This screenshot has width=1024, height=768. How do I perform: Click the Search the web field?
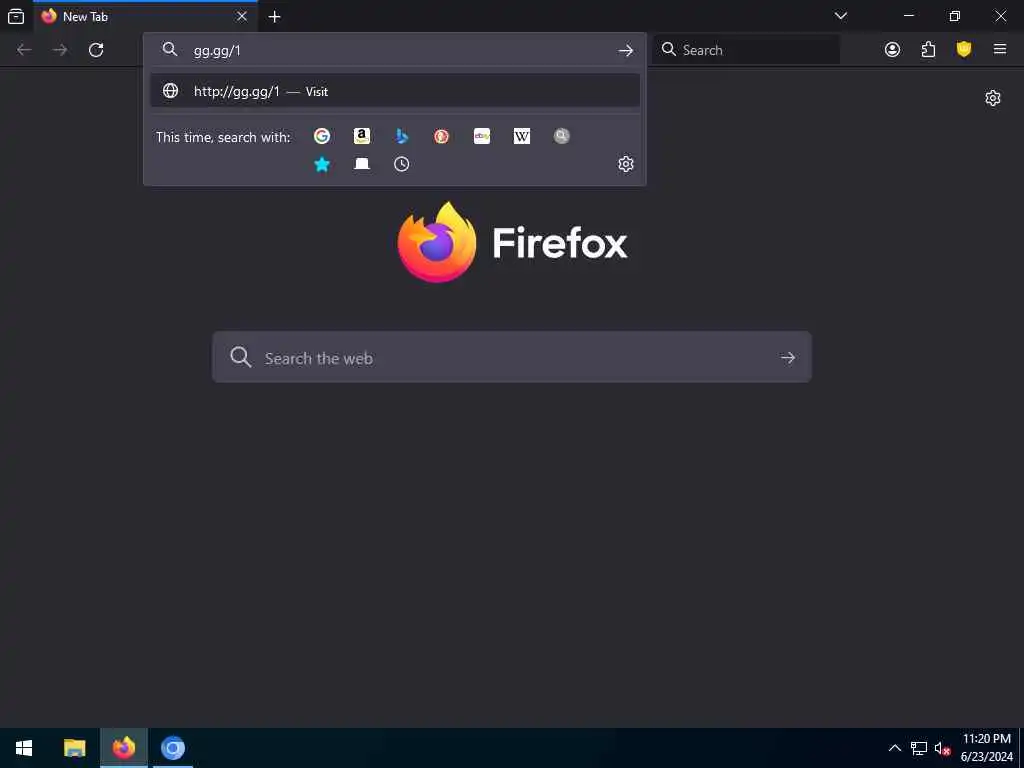512,357
